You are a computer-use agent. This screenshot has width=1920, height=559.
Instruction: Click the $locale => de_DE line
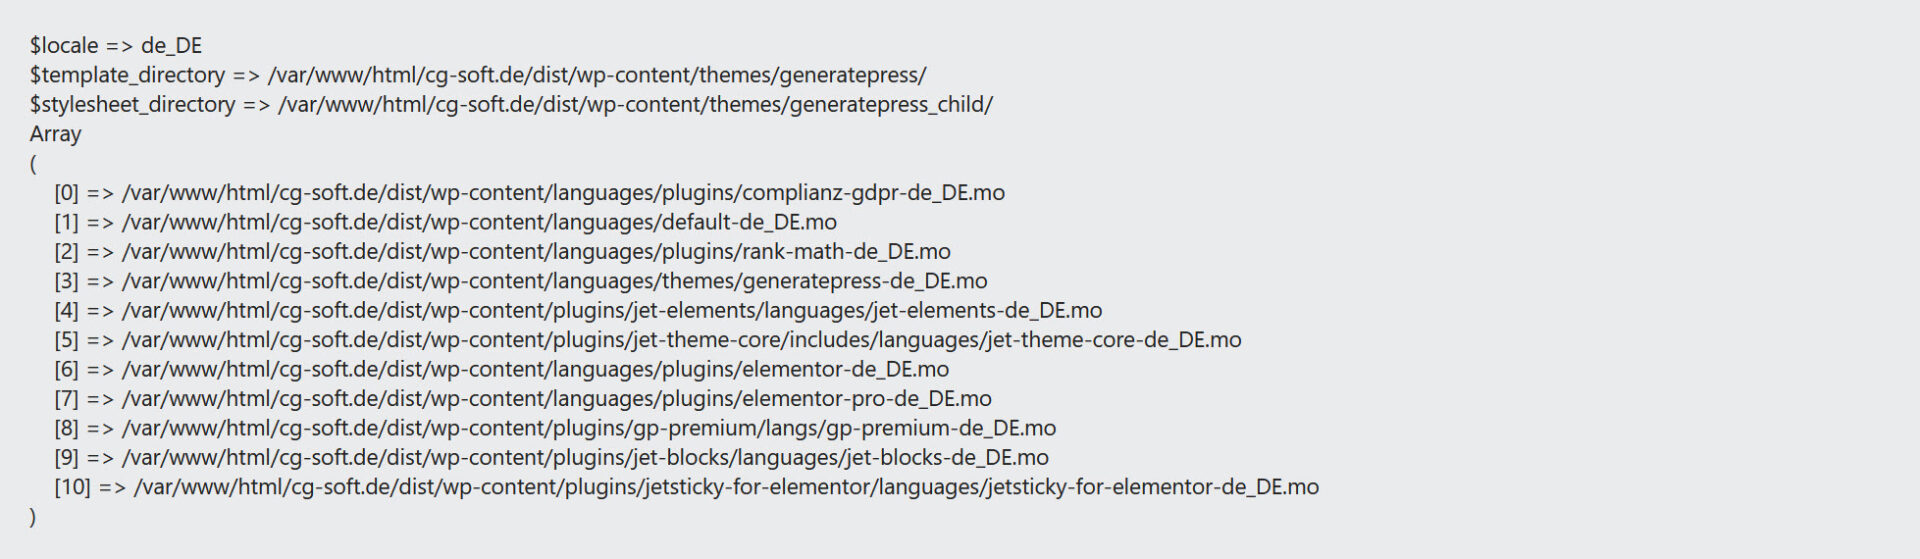pos(116,46)
